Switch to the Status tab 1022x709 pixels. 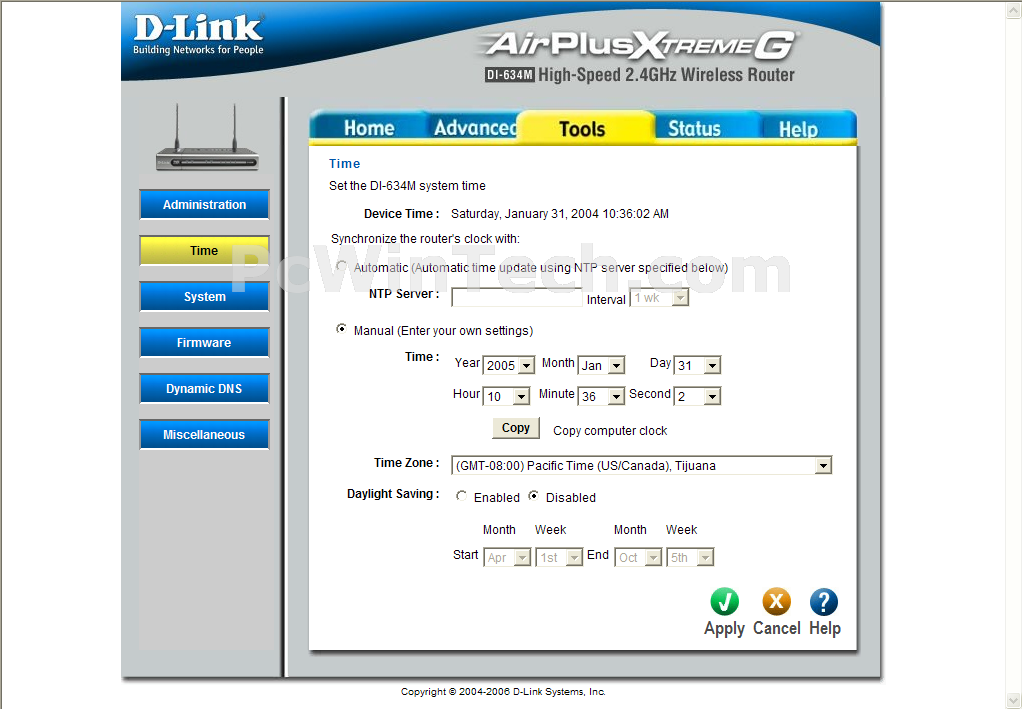coord(695,128)
